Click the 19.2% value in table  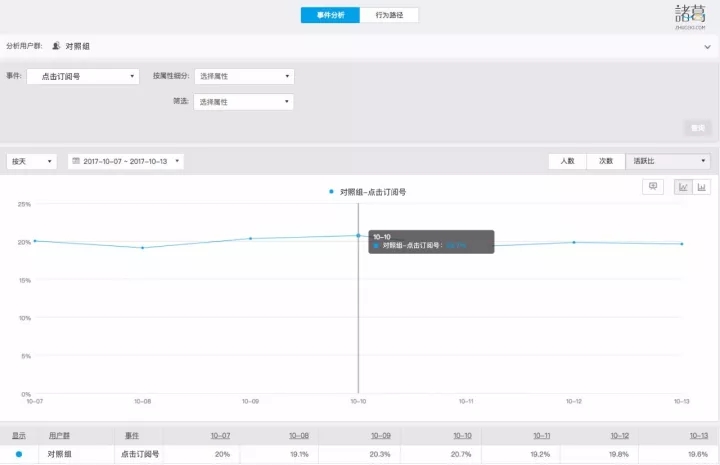click(540, 454)
